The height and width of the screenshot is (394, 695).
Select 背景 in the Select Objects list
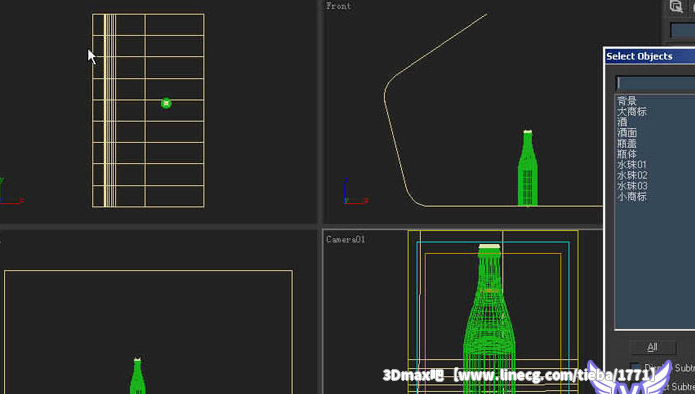click(x=626, y=101)
